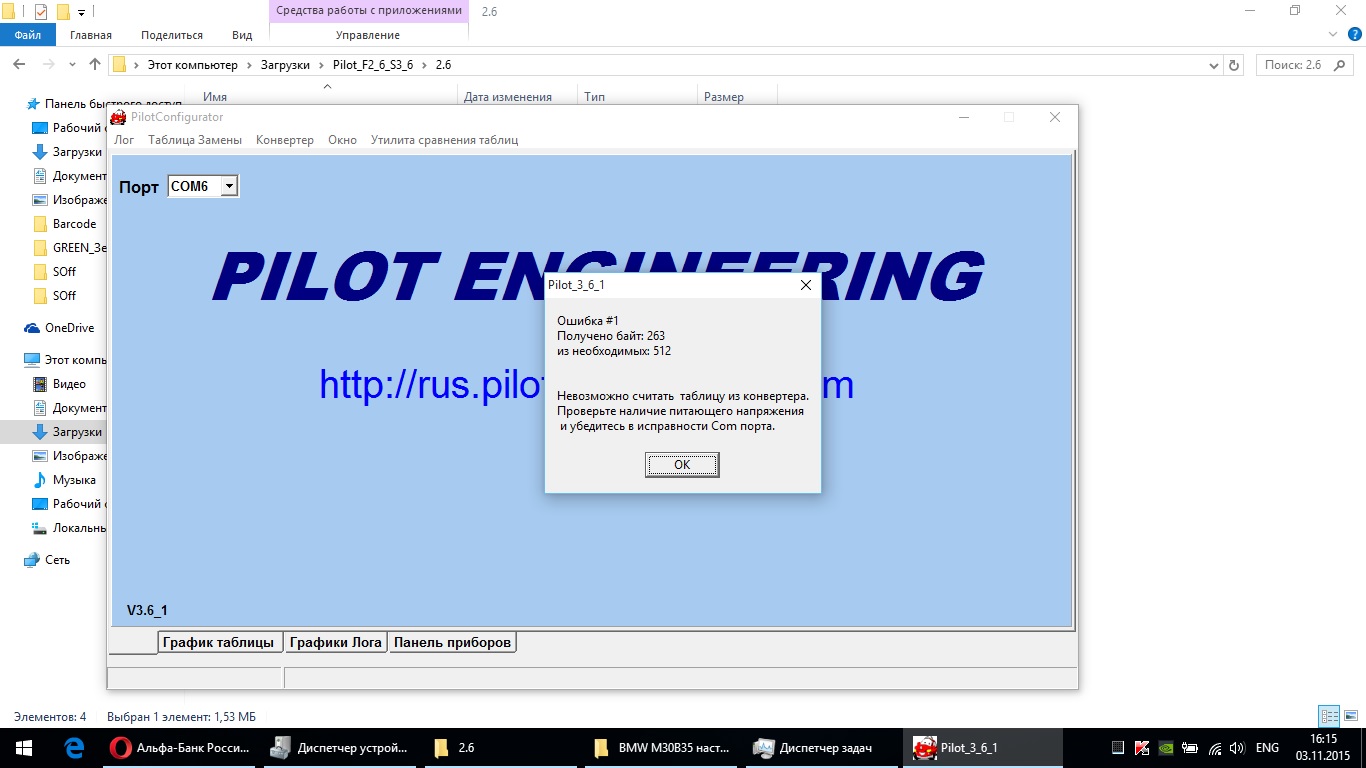The height and width of the screenshot is (768, 1366).
Task: Click the Этот компьютер breadcrumb
Action: coord(193,65)
